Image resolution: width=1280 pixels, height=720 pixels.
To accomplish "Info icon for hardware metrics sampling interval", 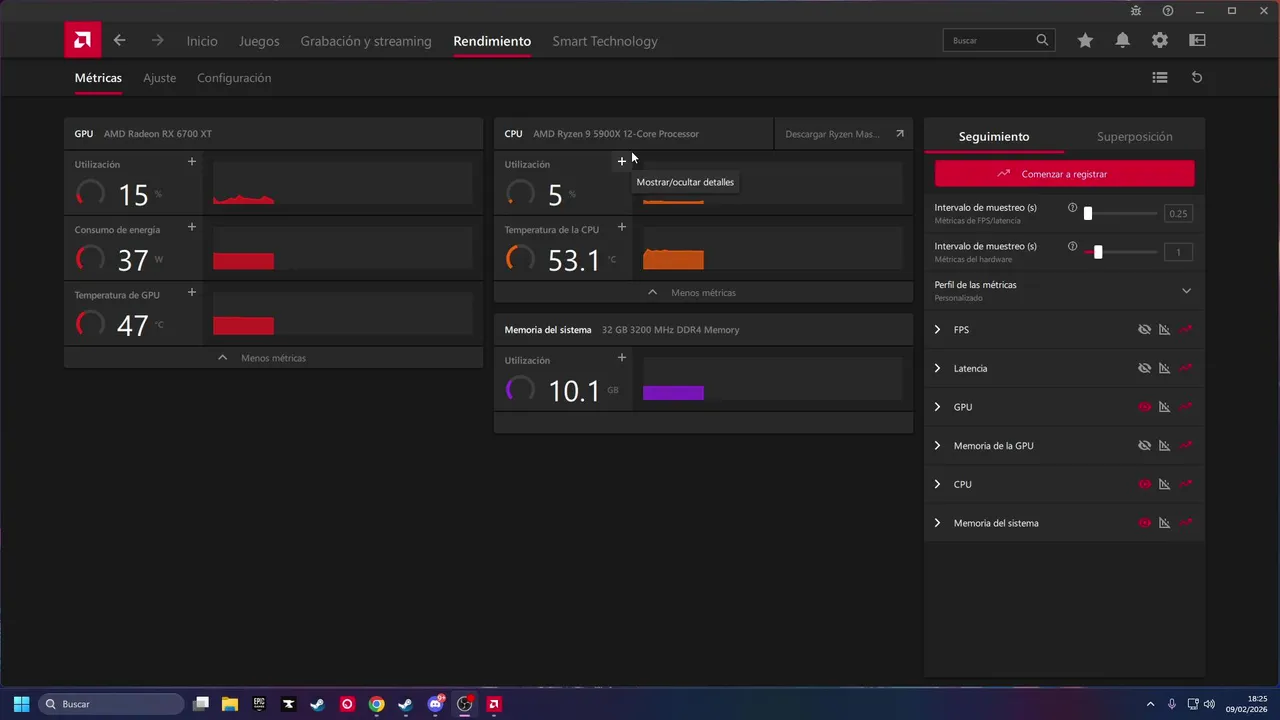I will [1073, 246].
